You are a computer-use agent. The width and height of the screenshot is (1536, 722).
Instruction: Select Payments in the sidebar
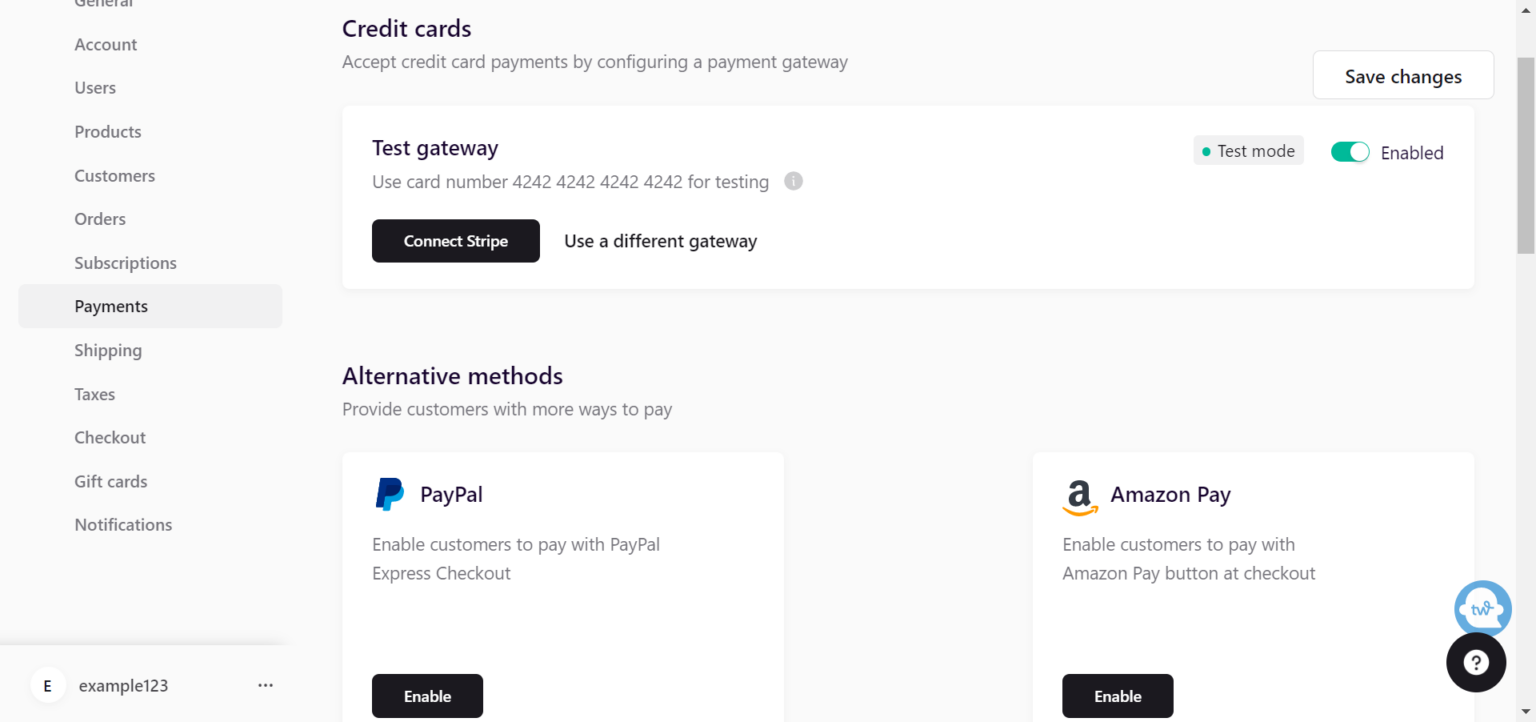pos(111,306)
